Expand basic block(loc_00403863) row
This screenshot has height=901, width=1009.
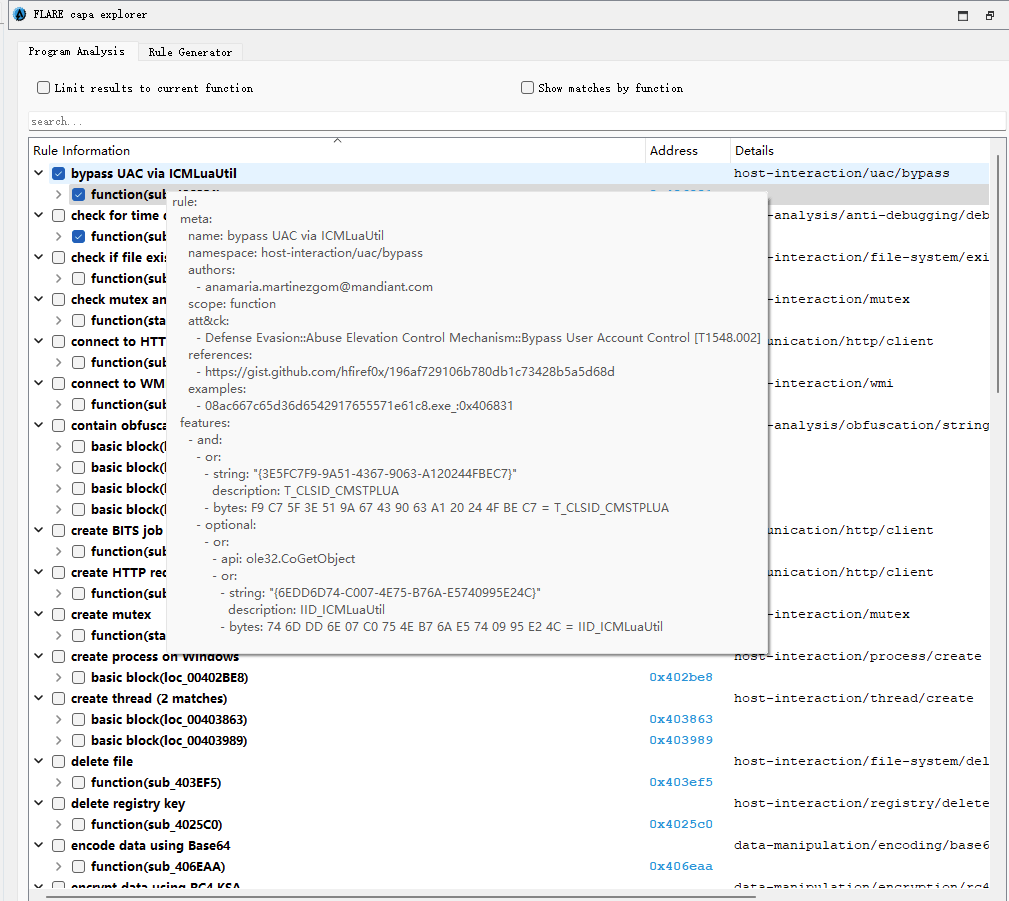point(59,720)
